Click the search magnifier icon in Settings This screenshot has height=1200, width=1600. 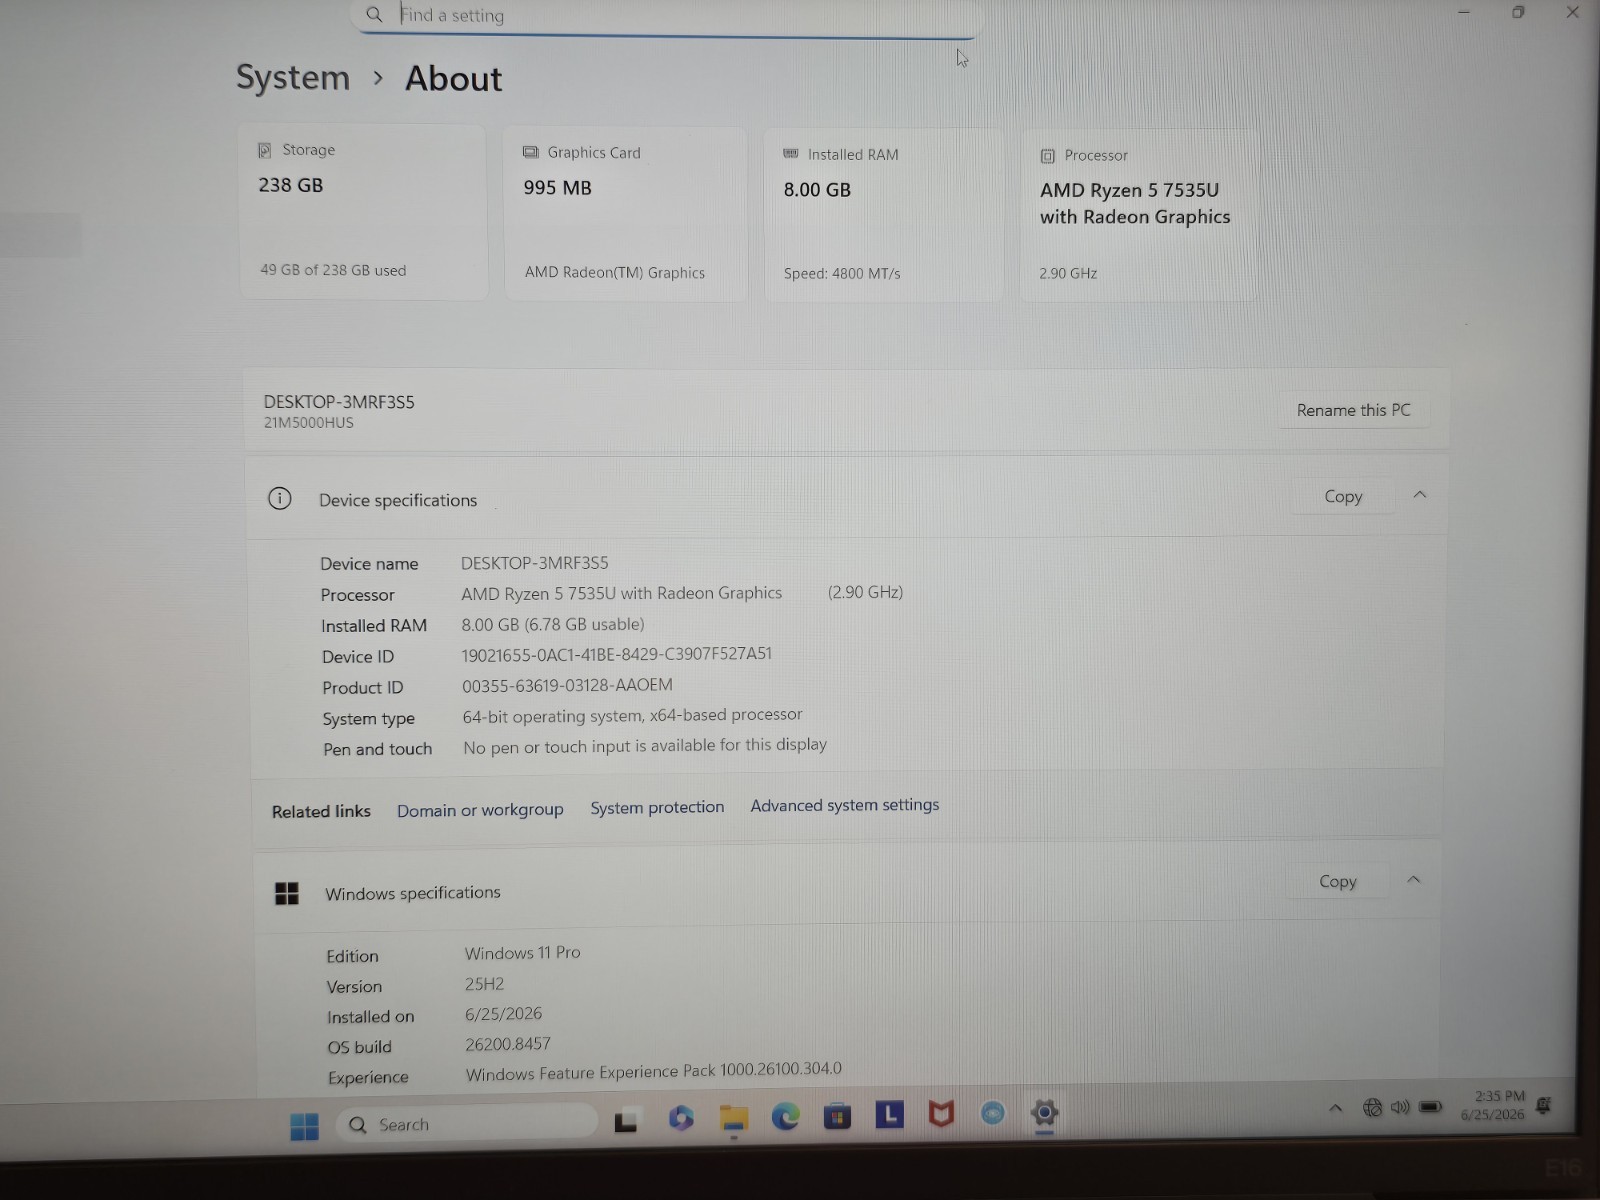coord(374,15)
